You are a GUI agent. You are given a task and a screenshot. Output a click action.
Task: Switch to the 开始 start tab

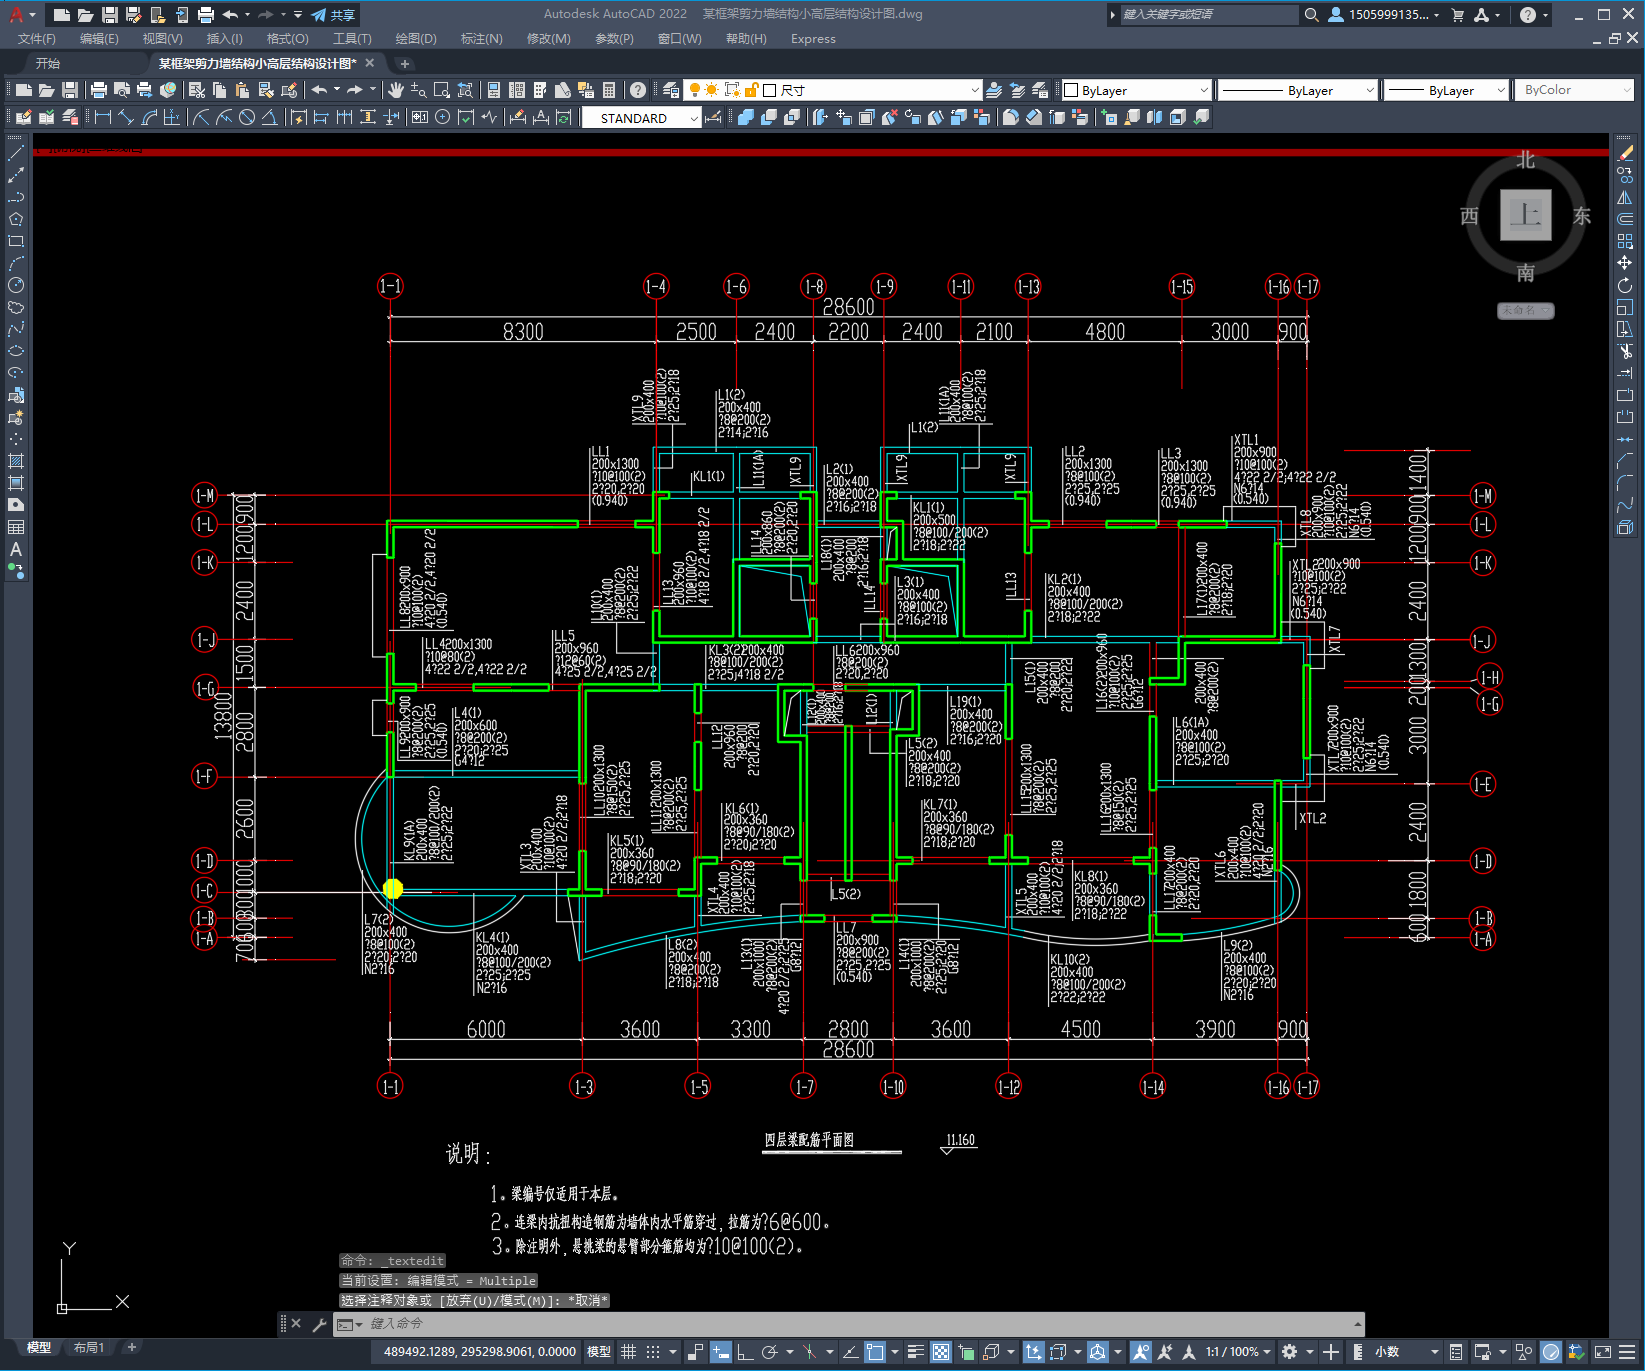(x=48, y=63)
